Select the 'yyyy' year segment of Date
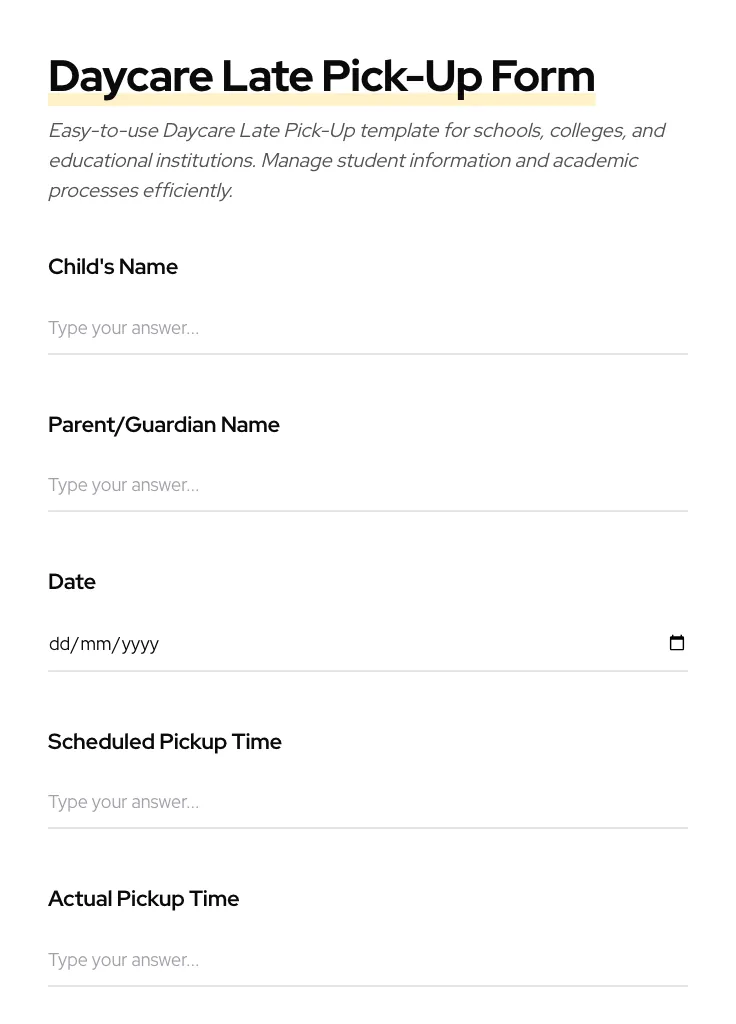The height and width of the screenshot is (1024, 736). [140, 644]
